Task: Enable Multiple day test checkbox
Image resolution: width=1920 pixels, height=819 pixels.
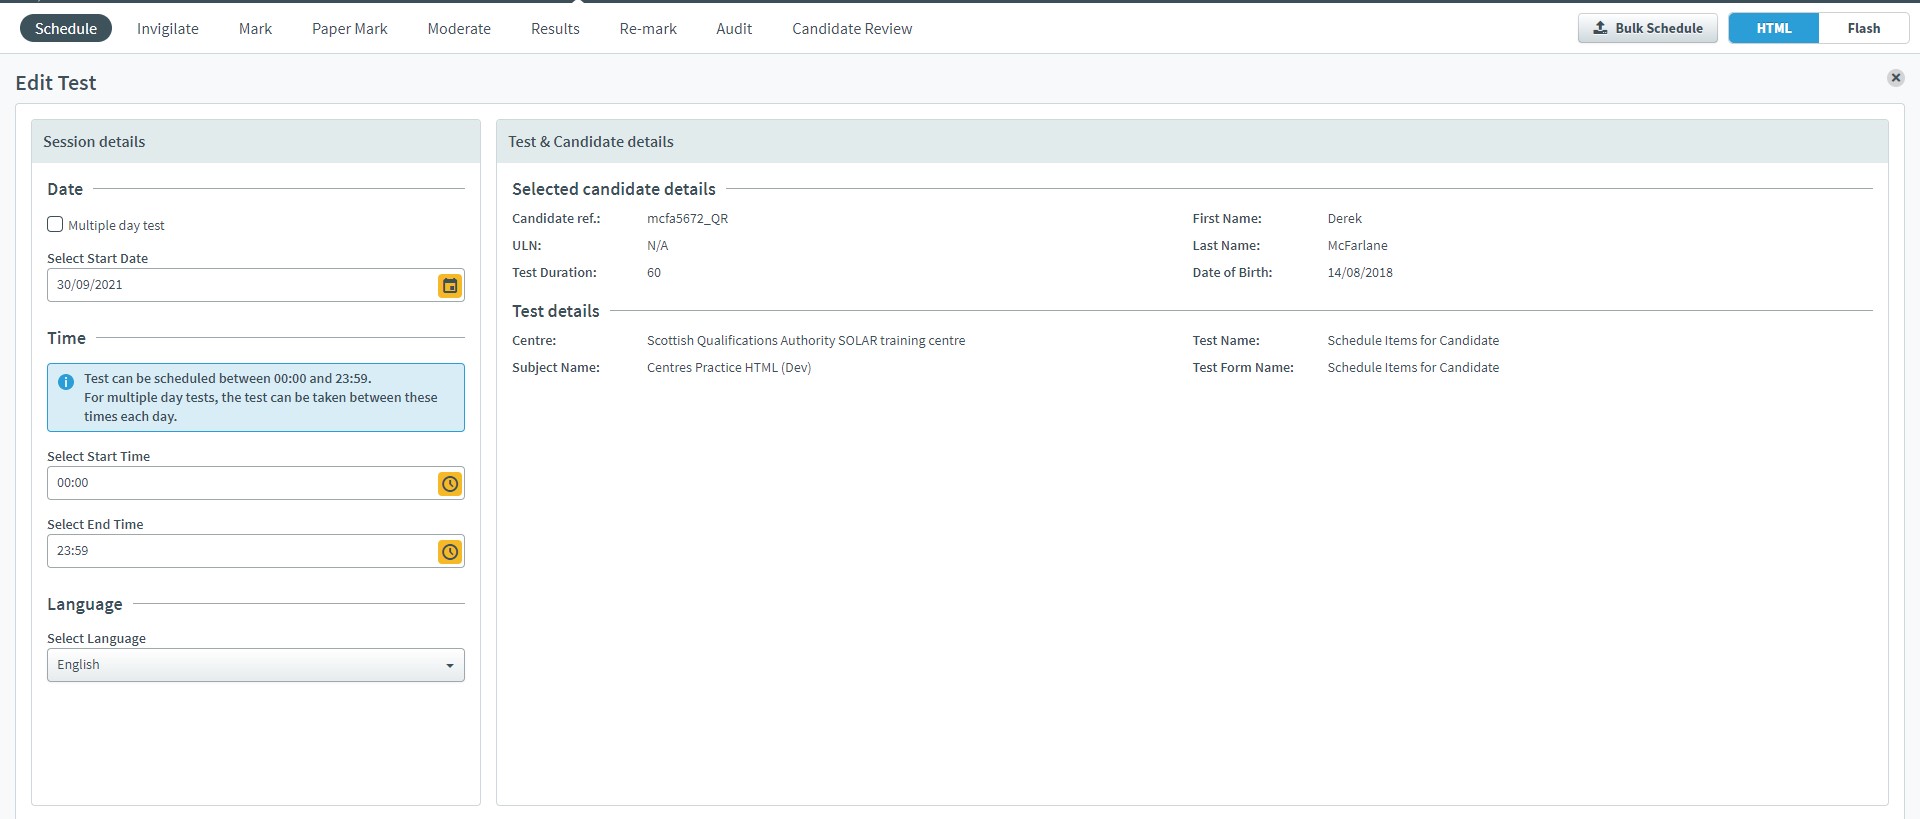Action: click(55, 224)
